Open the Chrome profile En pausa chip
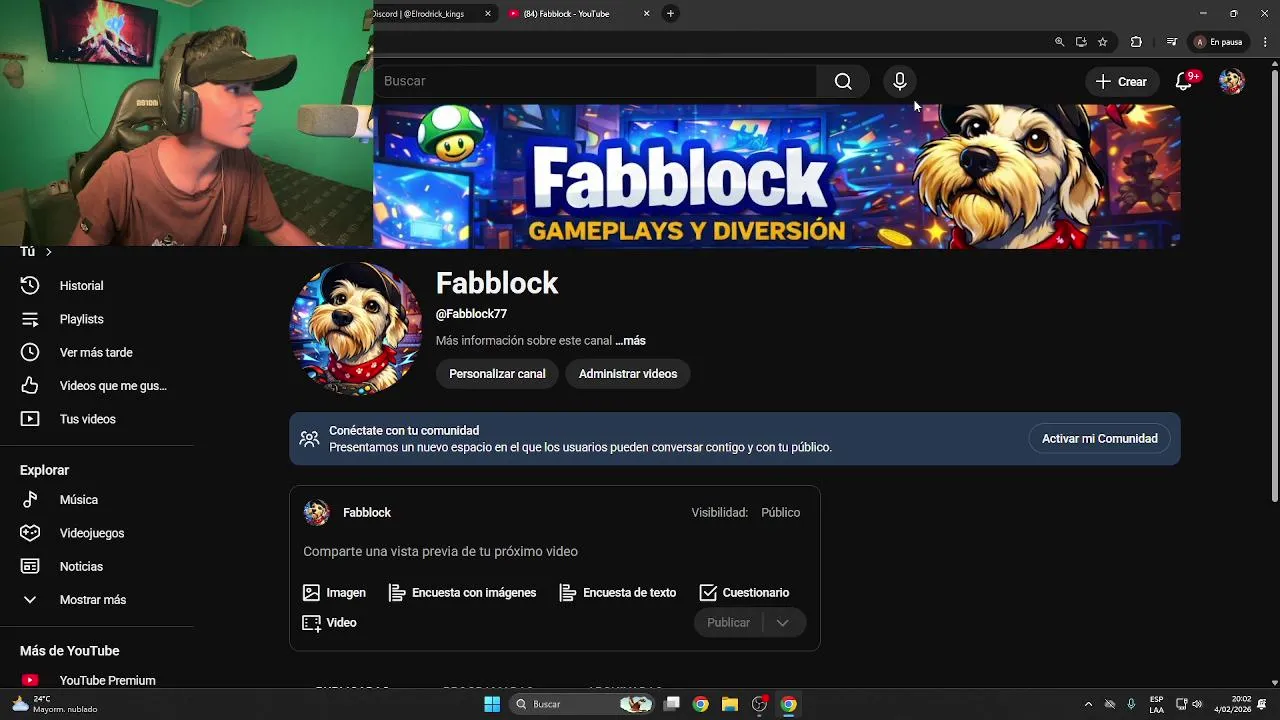Screen dimensions: 1280x720 pos(1218,42)
